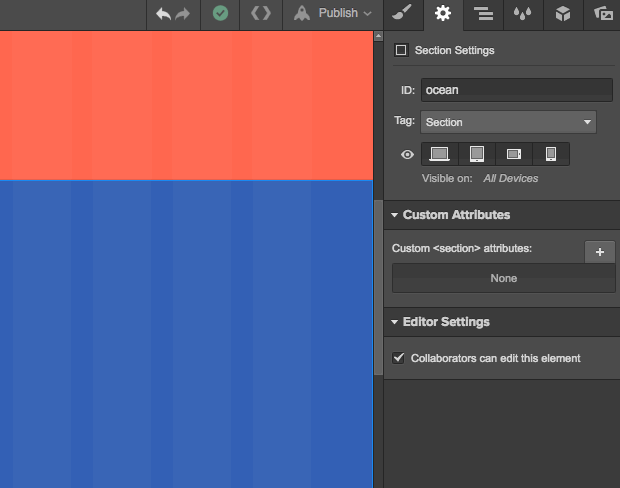Viewport: 620px width, 488px height.
Task: Open the Asset Manager images icon
Action: 603,14
